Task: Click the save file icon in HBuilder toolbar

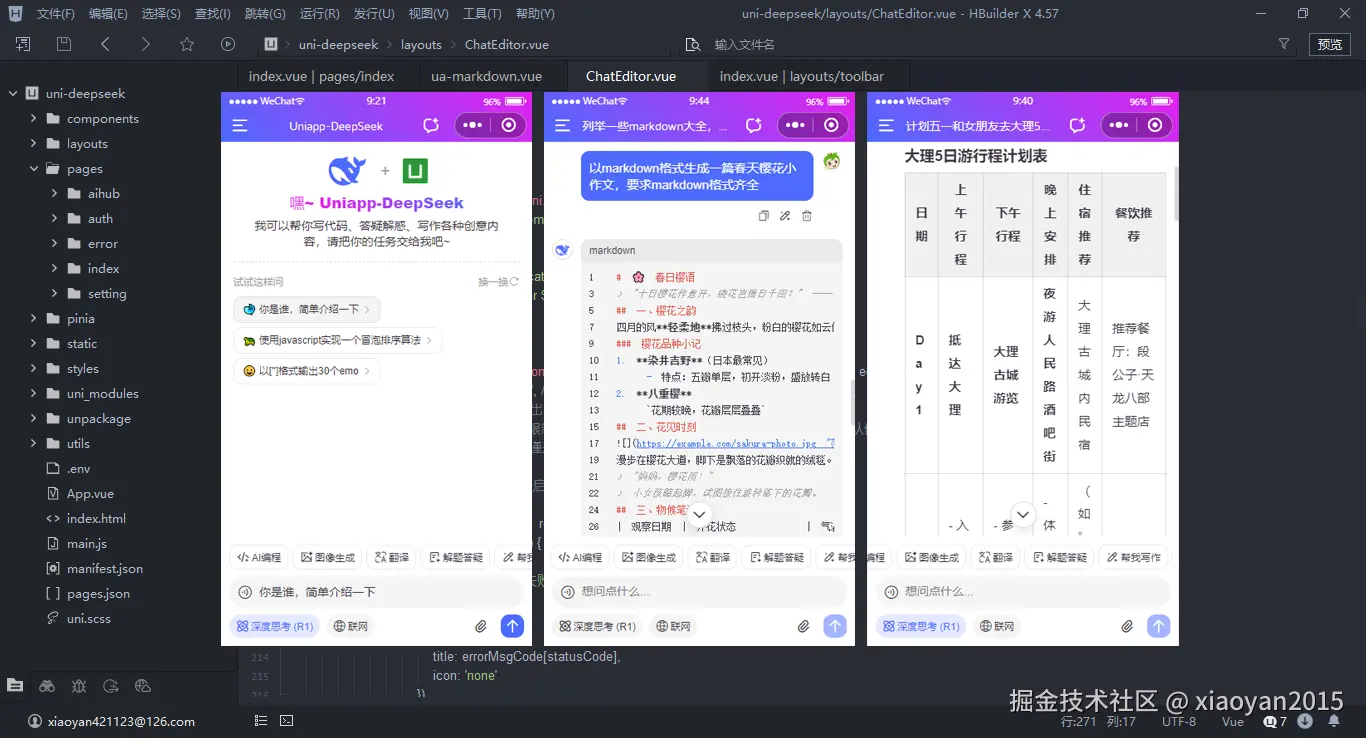Action: [63, 44]
